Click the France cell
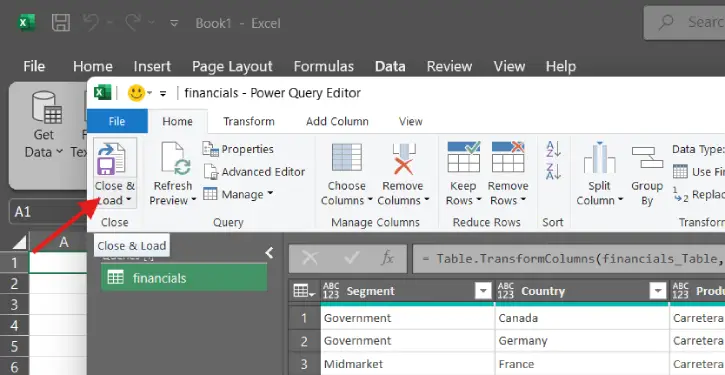 pos(582,364)
